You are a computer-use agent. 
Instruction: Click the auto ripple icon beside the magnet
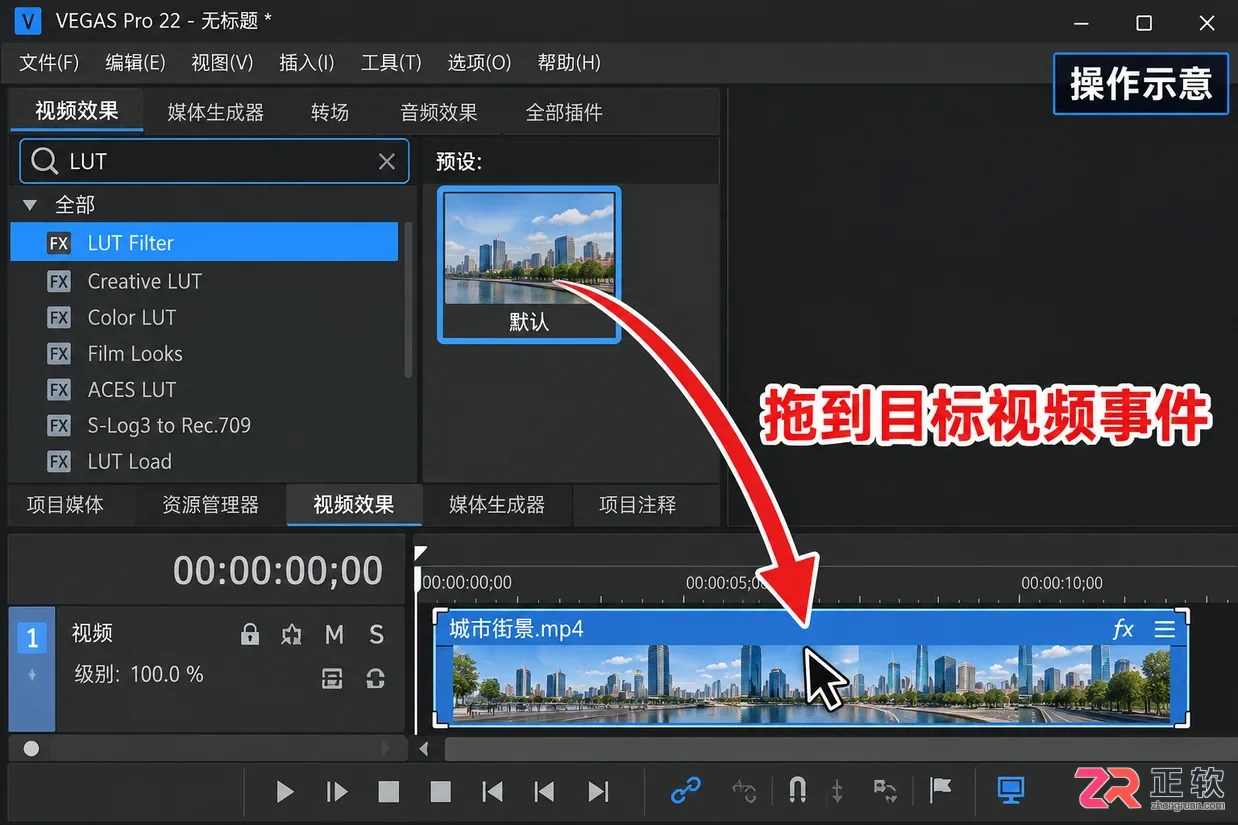tap(837, 792)
